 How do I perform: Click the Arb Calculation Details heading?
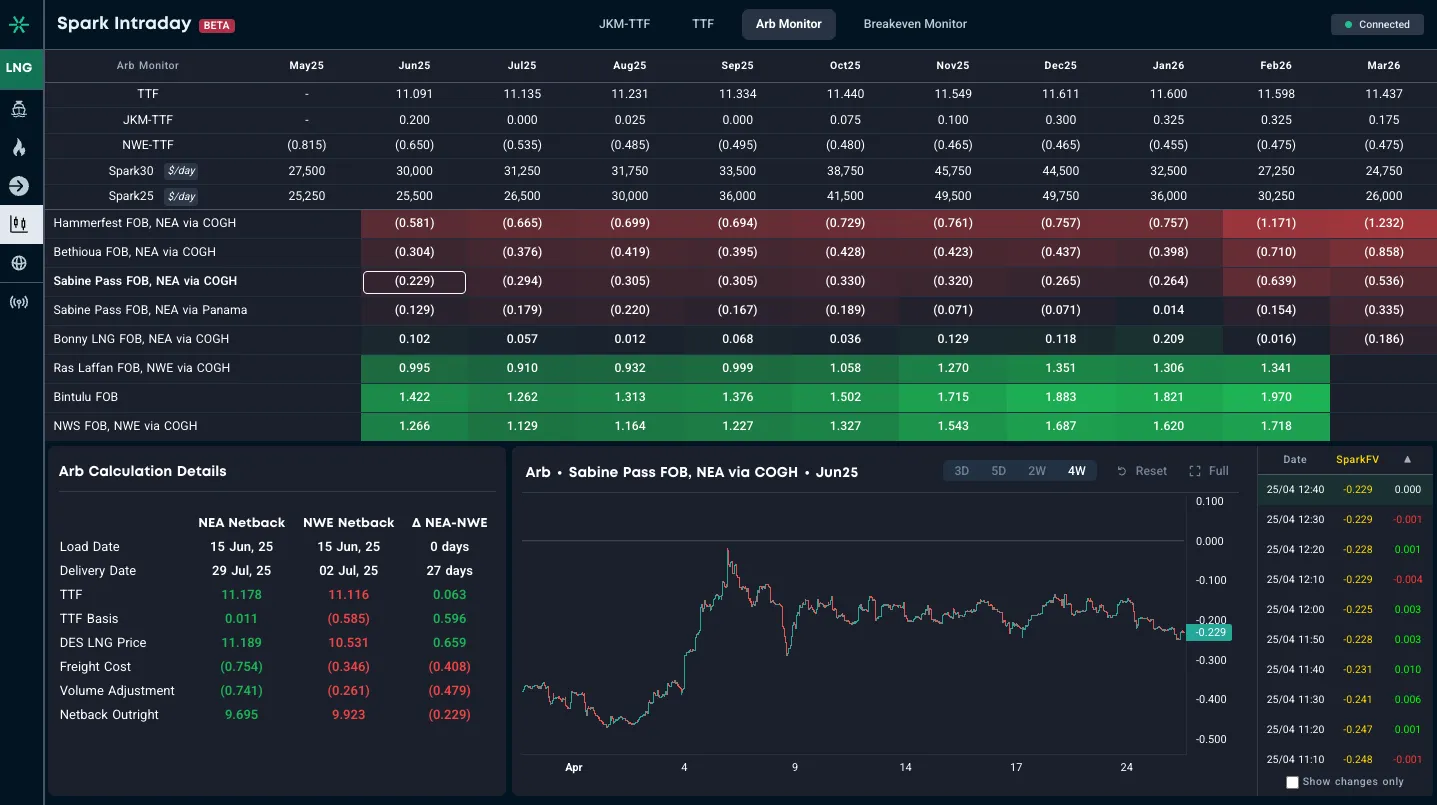143,471
